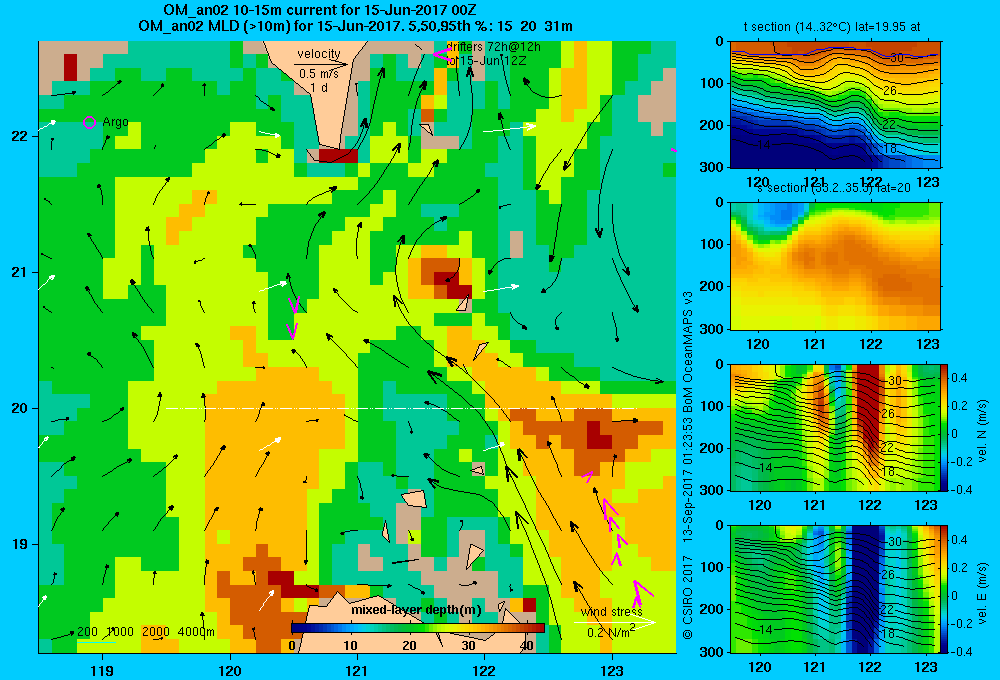Click the northward velocity section panel
Viewport: 1000px width, 680px height.
[x=835, y=427]
